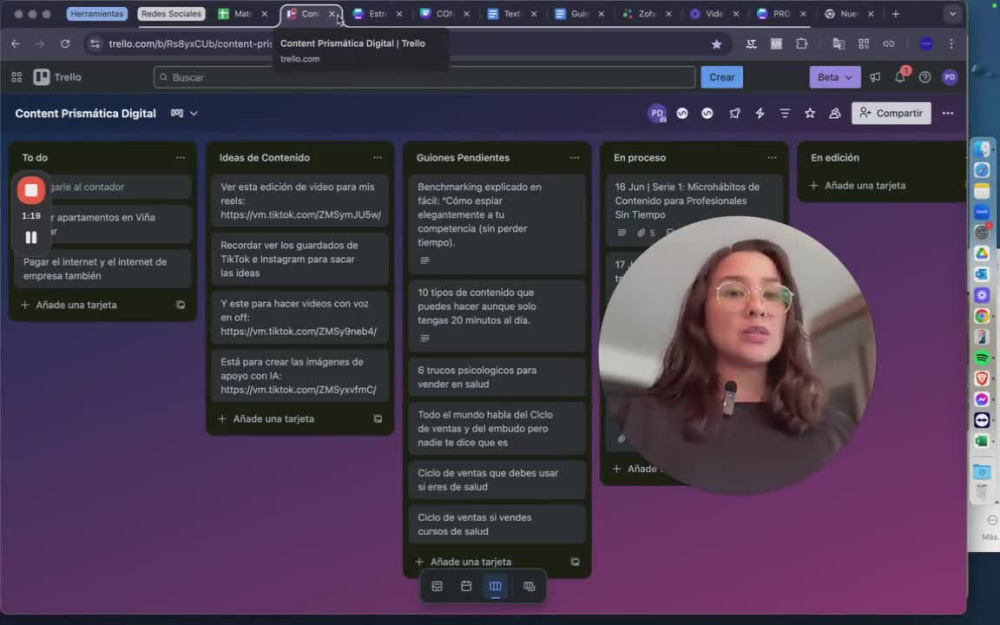Image resolution: width=1000 pixels, height=625 pixels.
Task: Open Inbox from the bottom switcher
Action: pos(437,586)
